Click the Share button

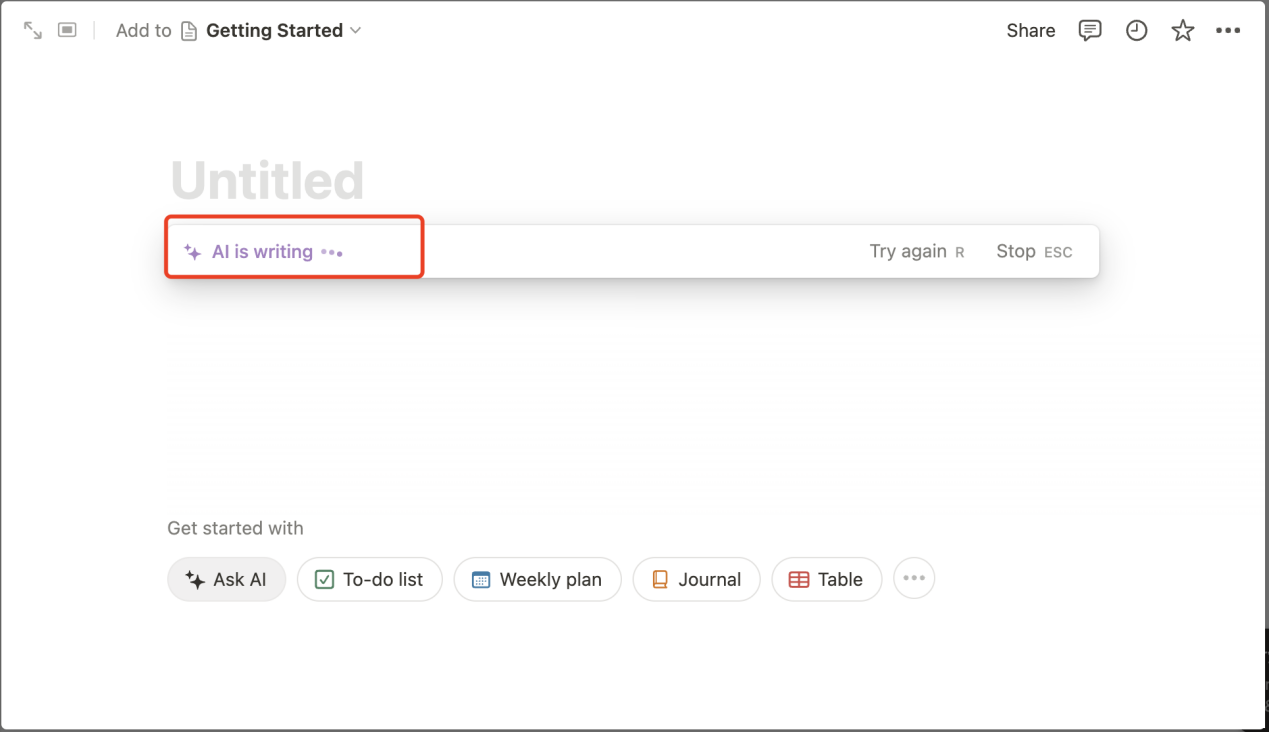[x=1031, y=31]
